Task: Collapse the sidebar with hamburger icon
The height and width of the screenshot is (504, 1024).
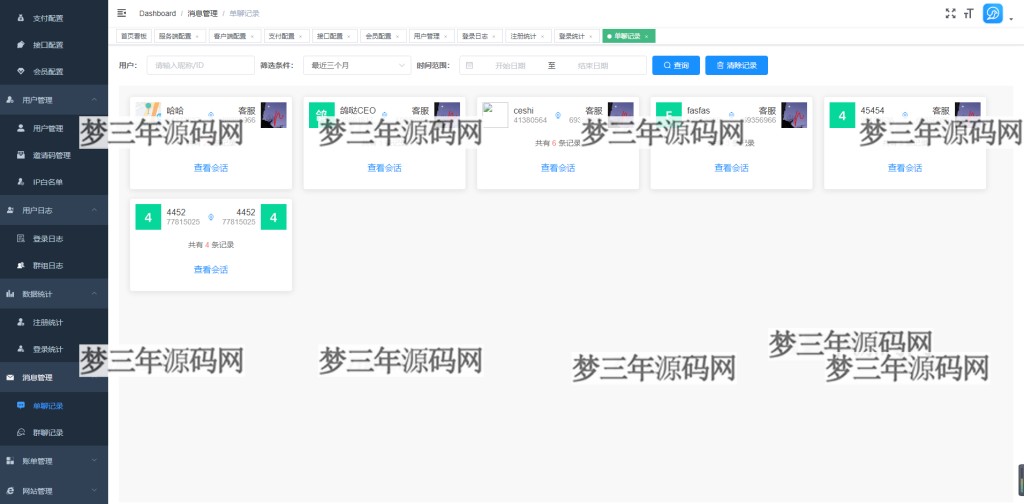Action: 121,13
